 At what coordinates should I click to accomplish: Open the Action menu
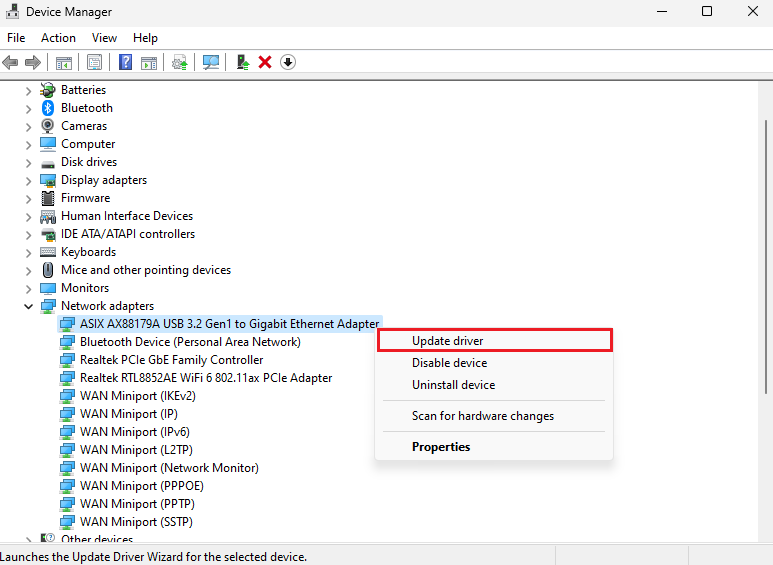pyautogui.click(x=58, y=38)
